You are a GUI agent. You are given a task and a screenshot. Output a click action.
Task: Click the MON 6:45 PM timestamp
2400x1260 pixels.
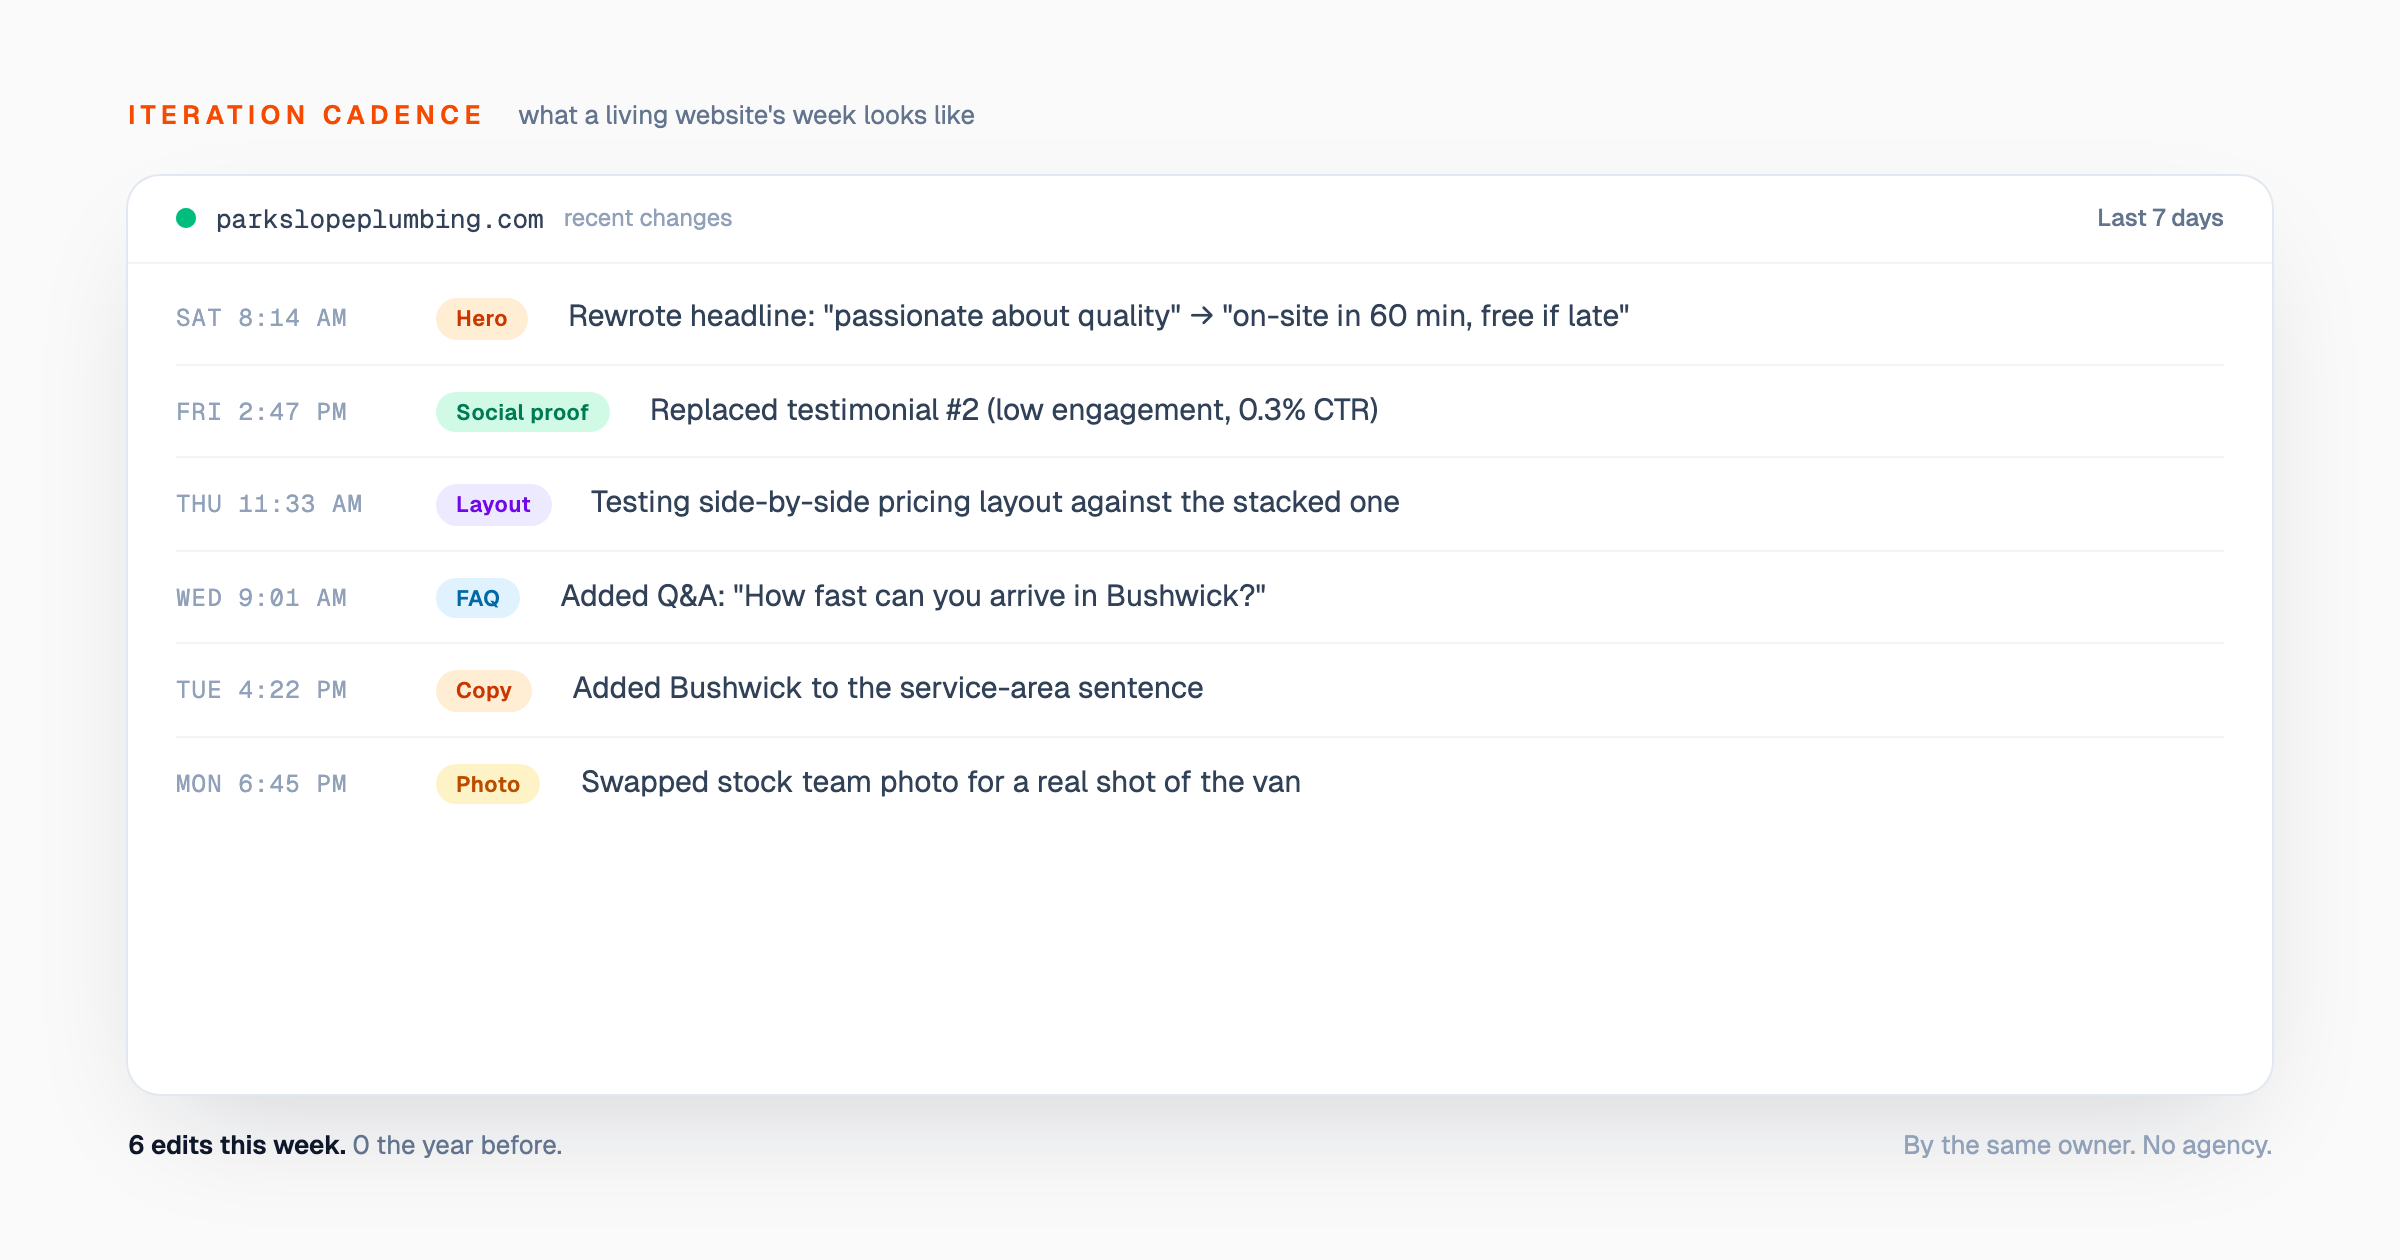tap(261, 784)
